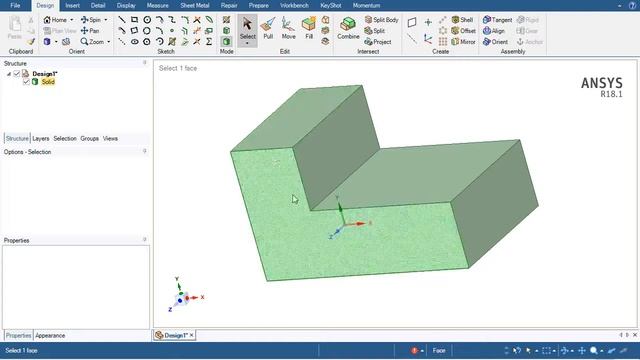
Task: Switch to the Layers panel tab
Action: tap(41, 138)
